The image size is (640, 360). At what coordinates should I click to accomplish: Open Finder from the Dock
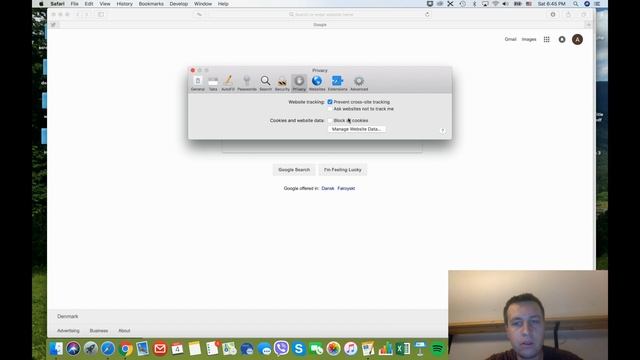[x=56, y=349]
